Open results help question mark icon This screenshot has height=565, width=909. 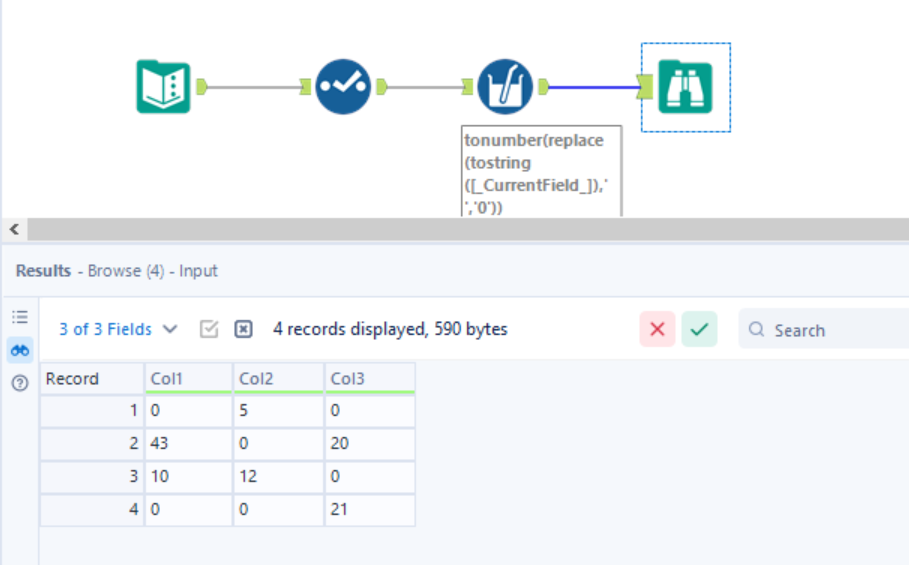[x=20, y=383]
